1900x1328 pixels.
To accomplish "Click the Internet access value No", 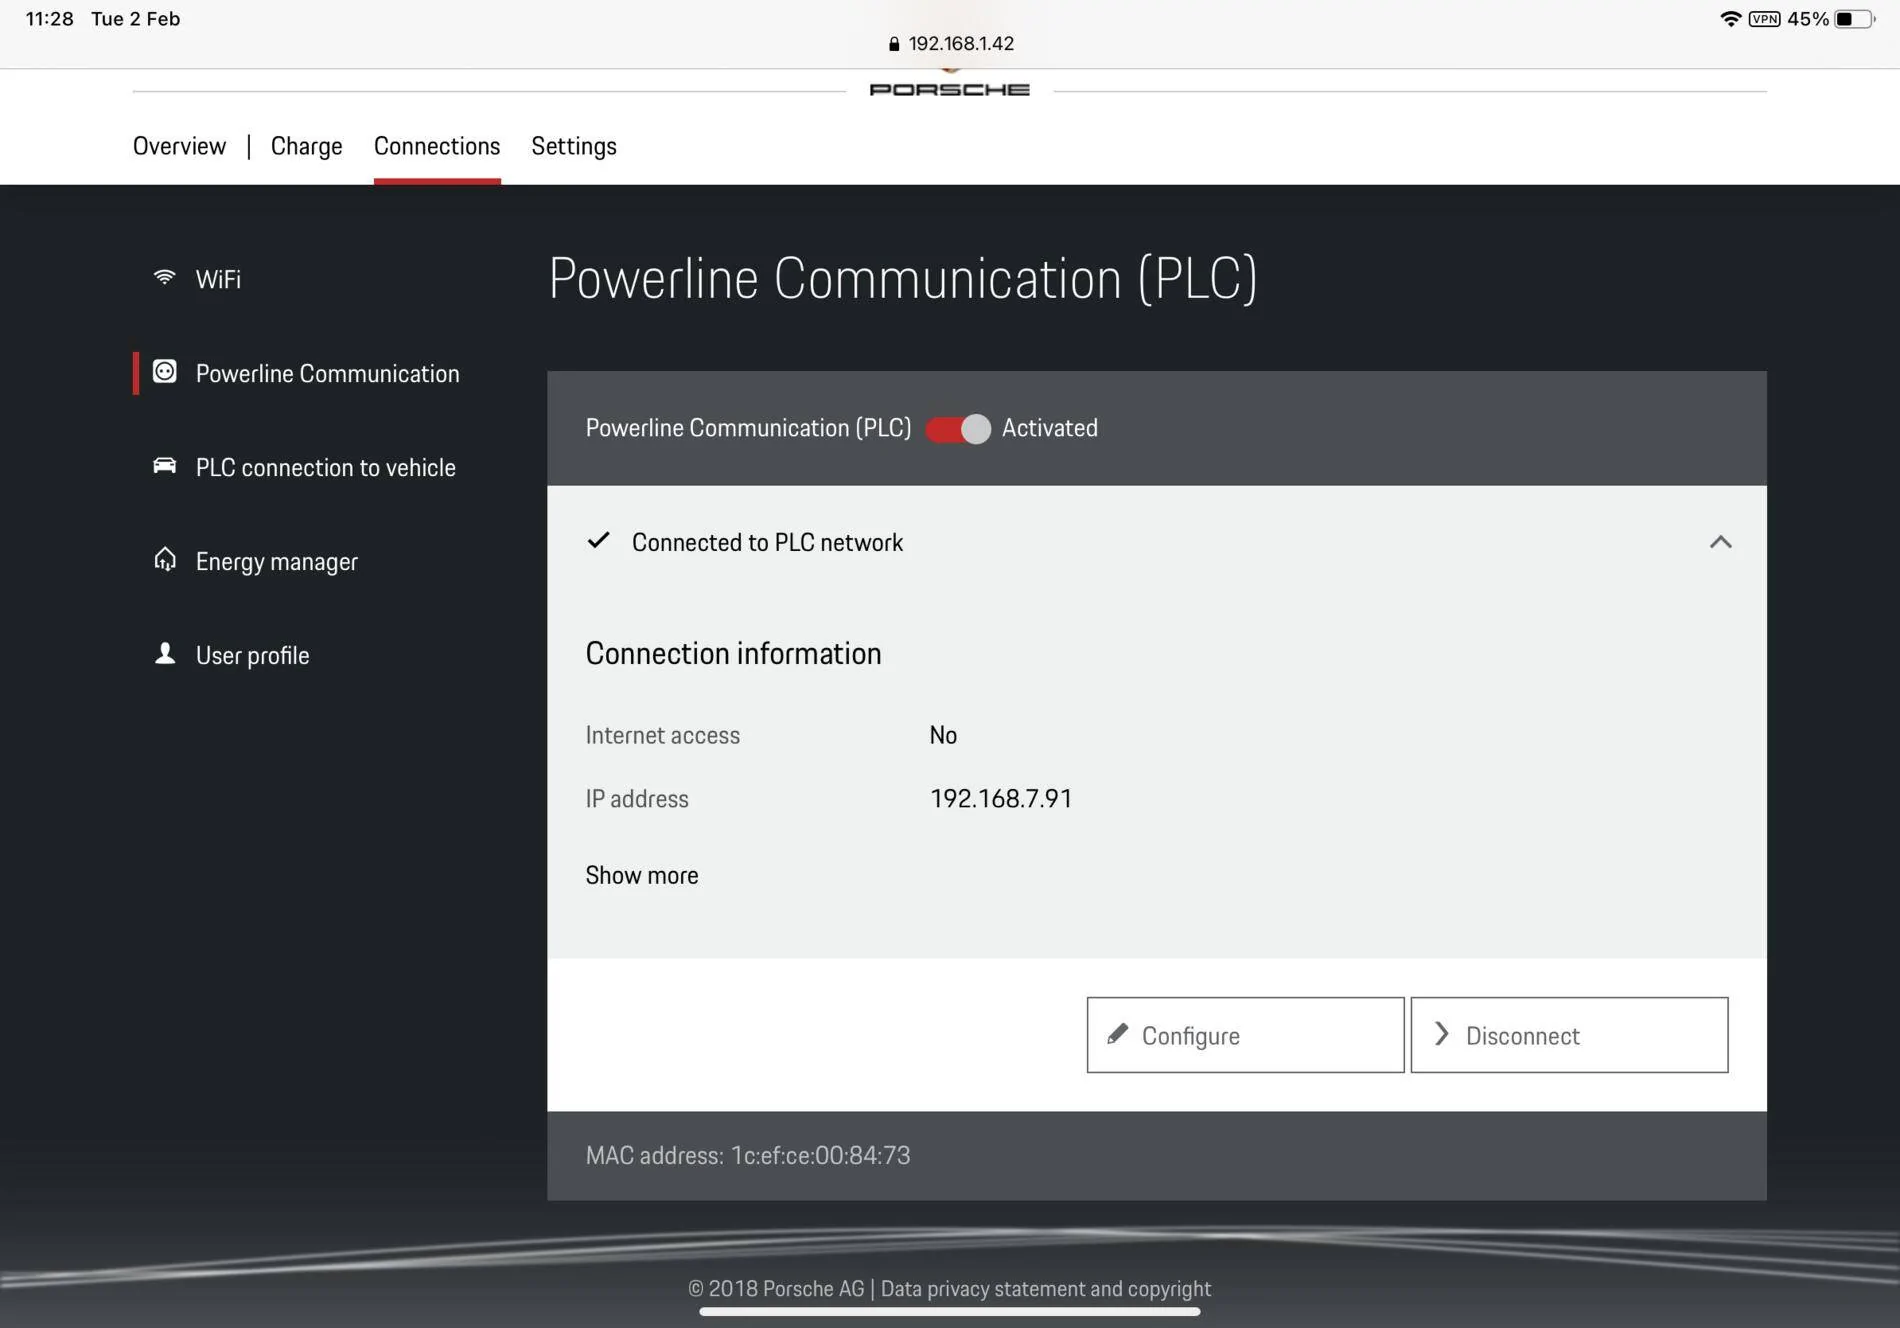I will tap(943, 735).
